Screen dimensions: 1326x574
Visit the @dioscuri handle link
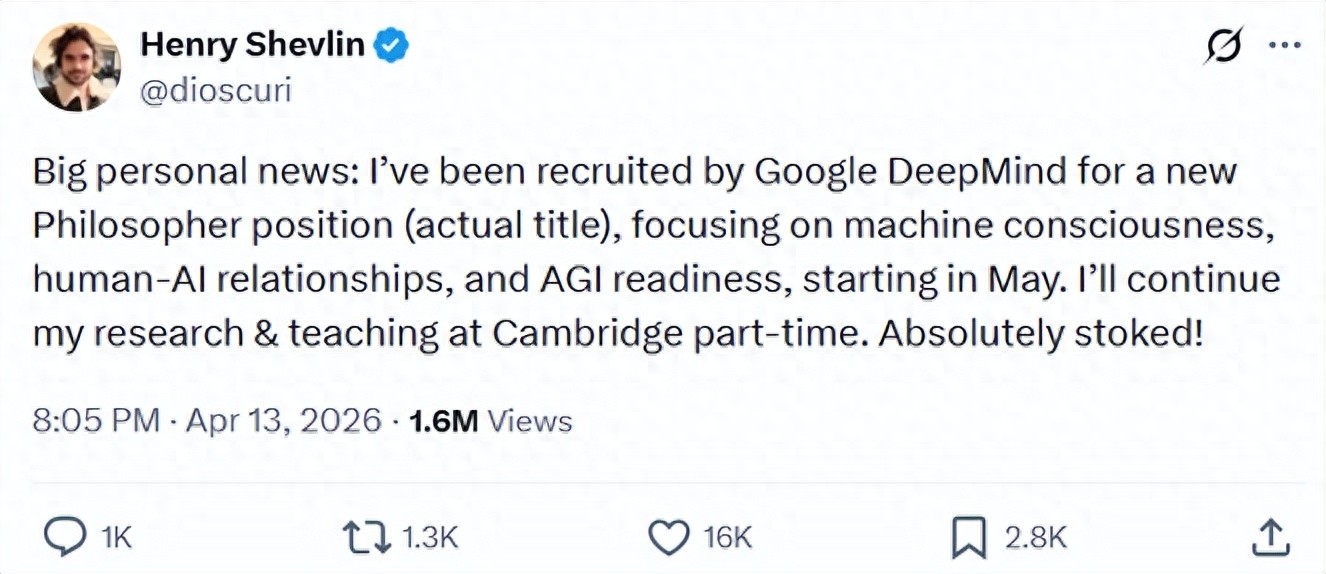click(x=215, y=90)
